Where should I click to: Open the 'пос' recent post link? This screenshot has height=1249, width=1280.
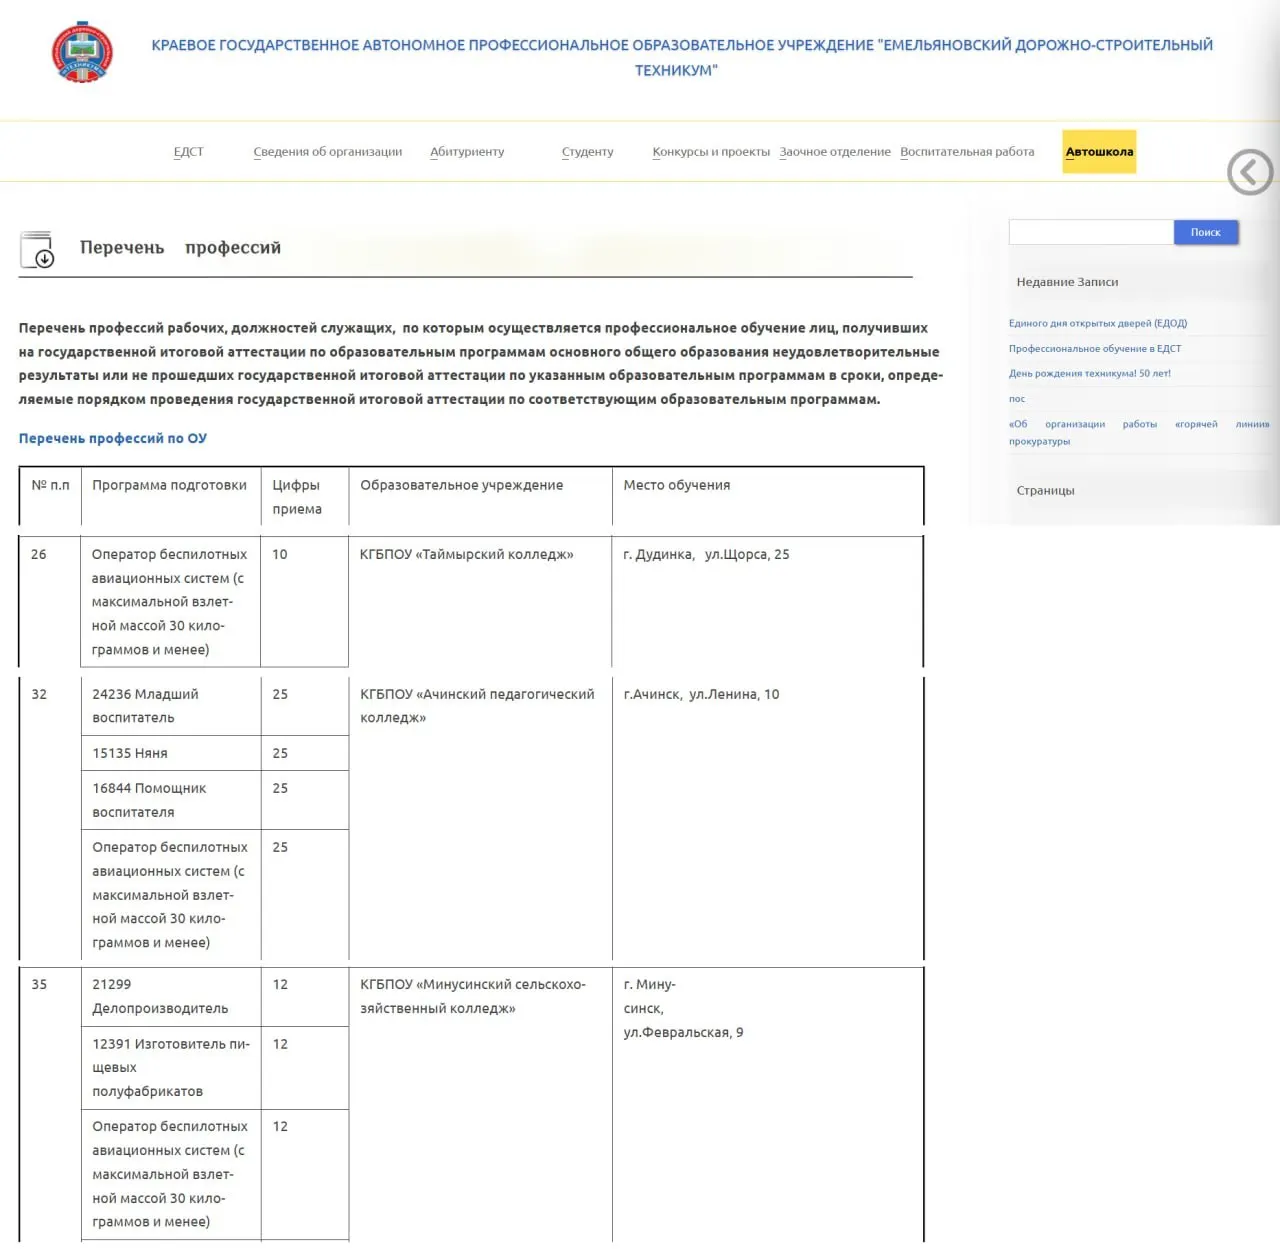point(1017,399)
